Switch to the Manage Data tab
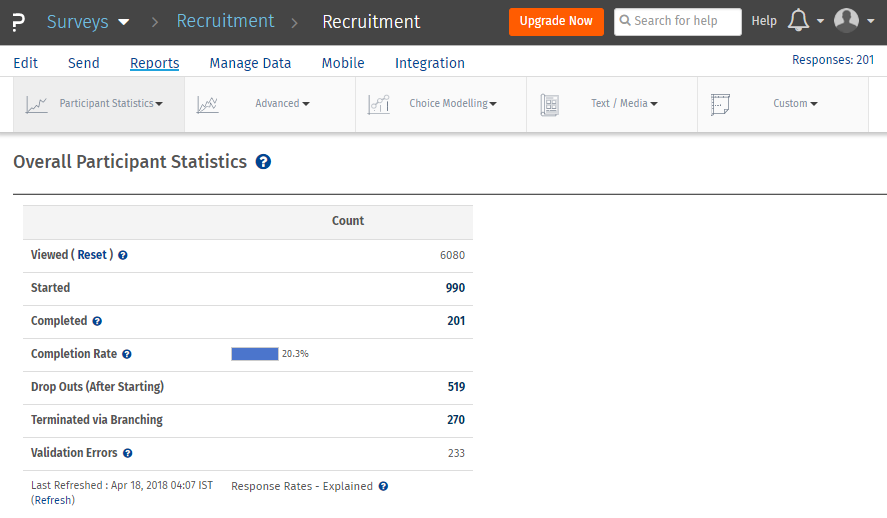Screen dimensions: 887x518 [250, 63]
